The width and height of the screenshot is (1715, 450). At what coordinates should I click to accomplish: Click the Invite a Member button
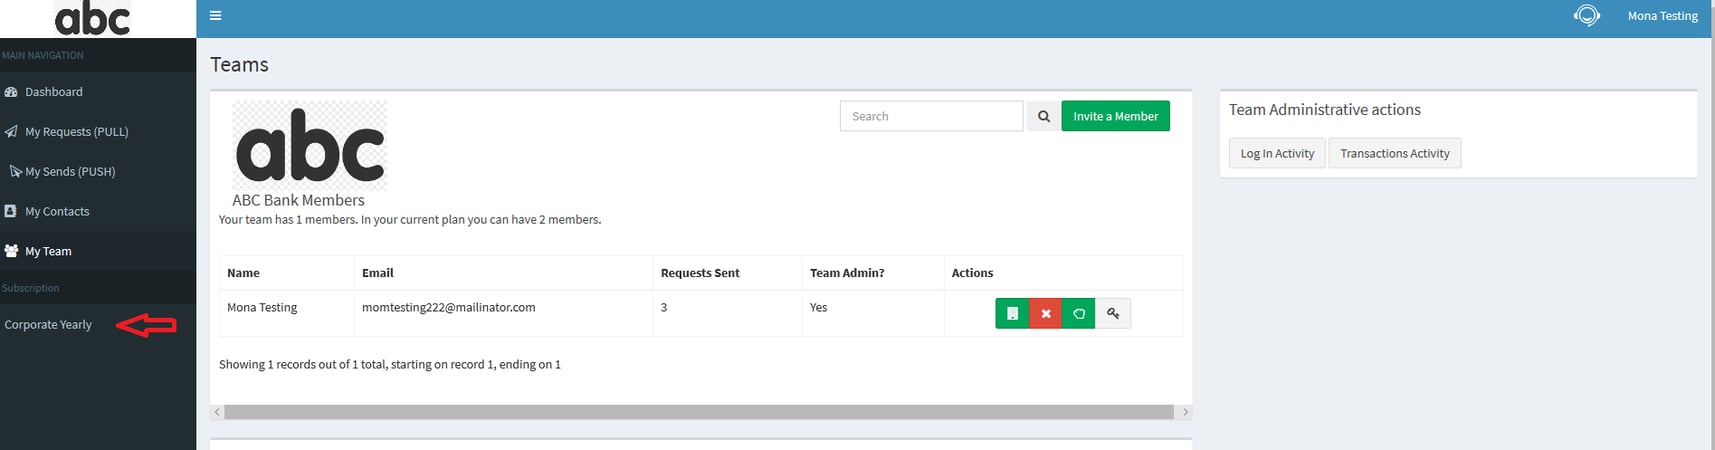click(x=1115, y=116)
